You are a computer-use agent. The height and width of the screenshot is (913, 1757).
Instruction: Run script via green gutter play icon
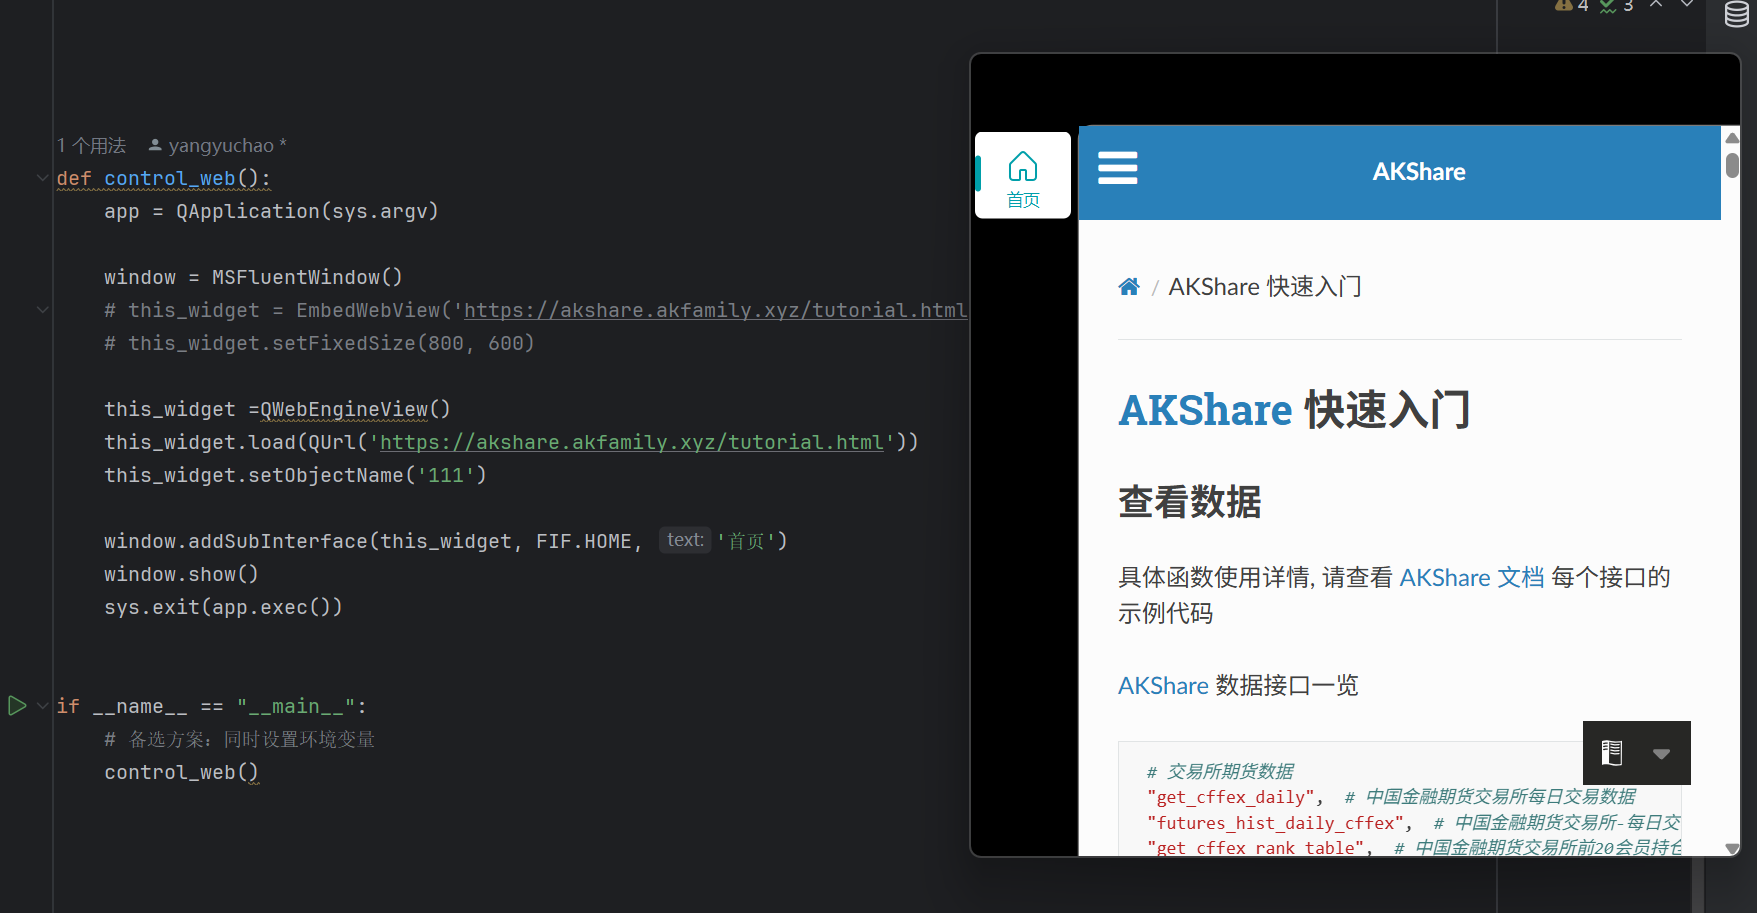[x=17, y=706]
